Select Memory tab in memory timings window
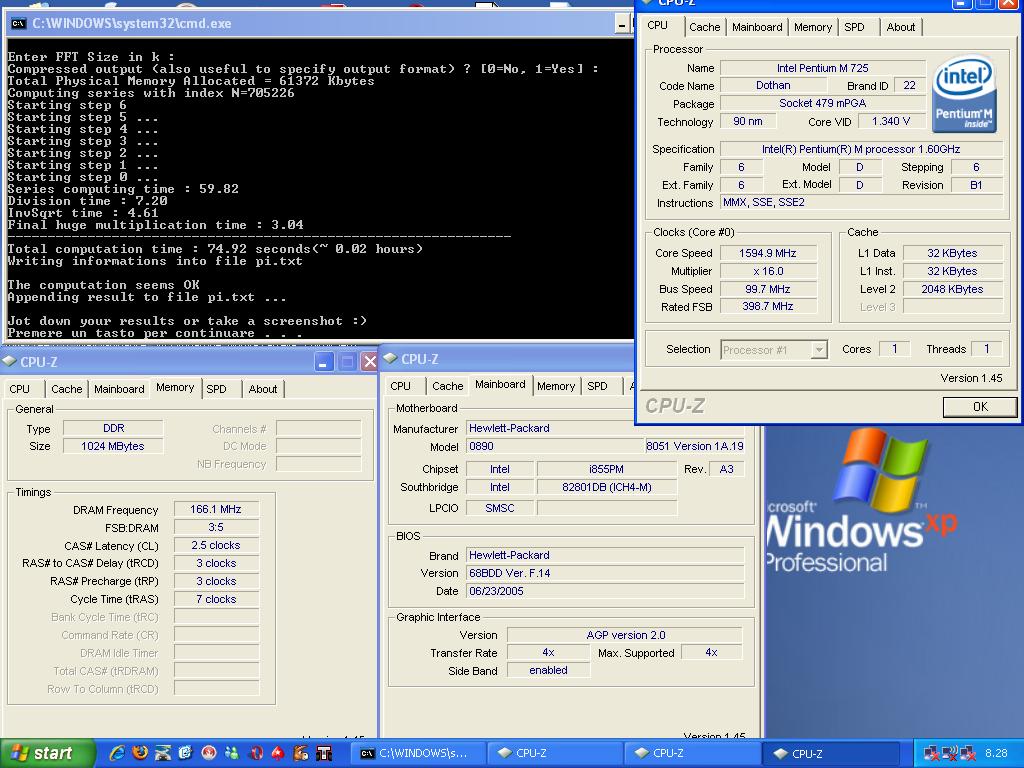The image size is (1024, 768). point(175,388)
